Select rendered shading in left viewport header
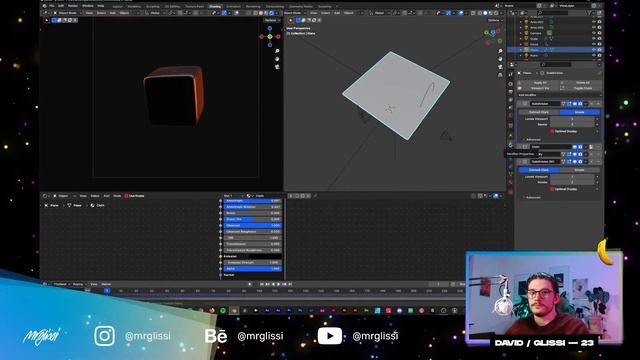 tap(272, 13)
